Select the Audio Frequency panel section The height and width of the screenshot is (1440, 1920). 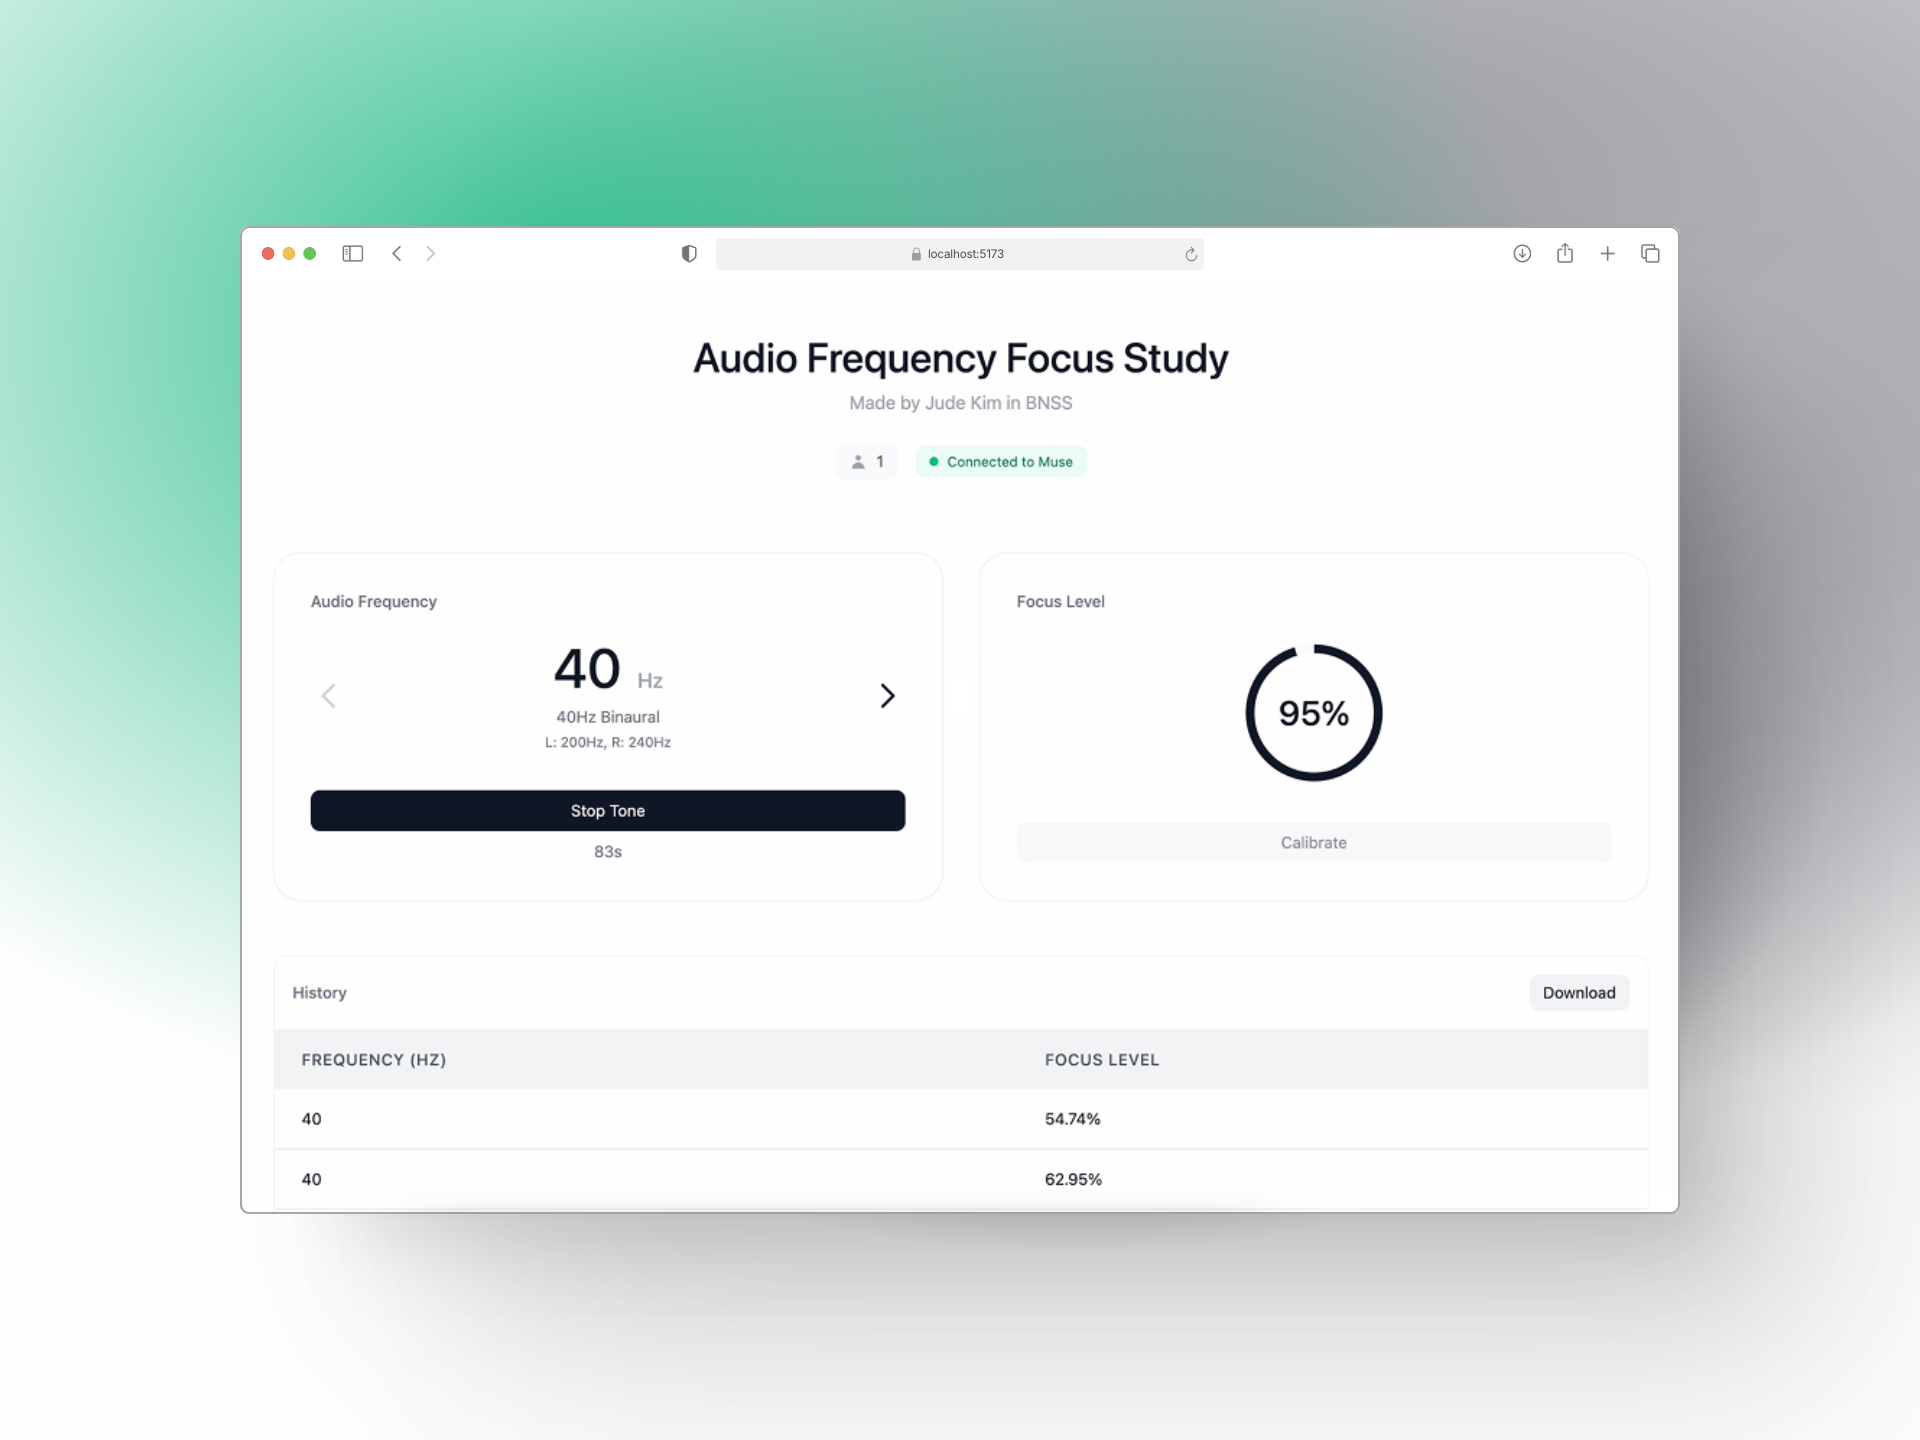coord(608,726)
